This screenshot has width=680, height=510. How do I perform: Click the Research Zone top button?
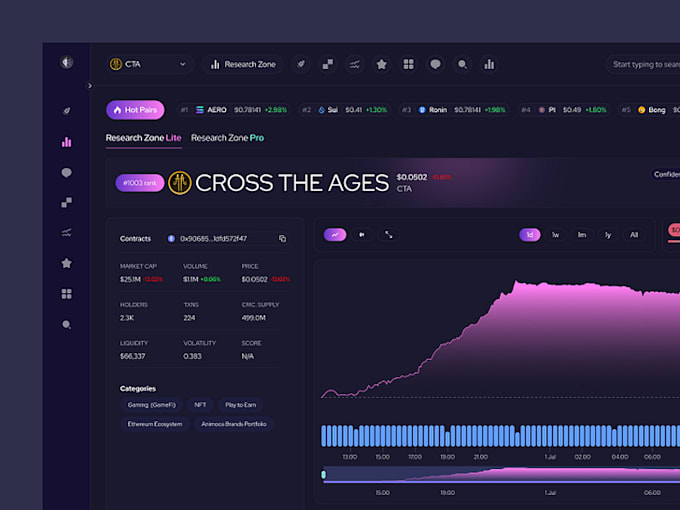pyautogui.click(x=242, y=64)
